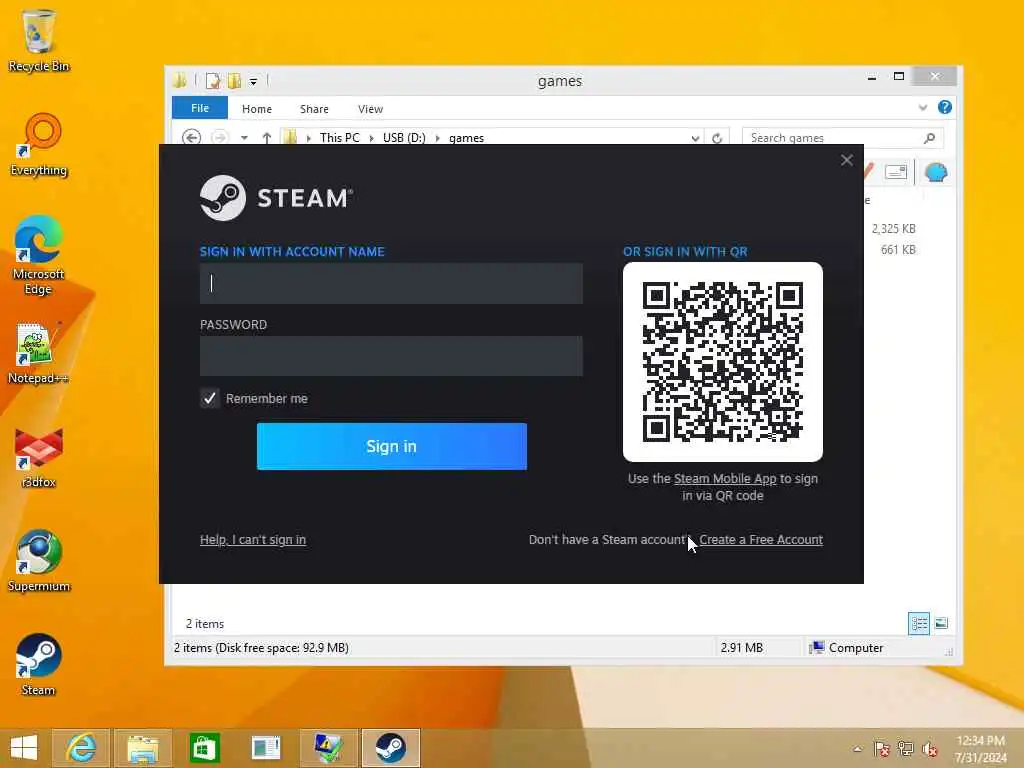Open the Steam desktop shortcut
This screenshot has height=768, width=1024.
coord(39,665)
